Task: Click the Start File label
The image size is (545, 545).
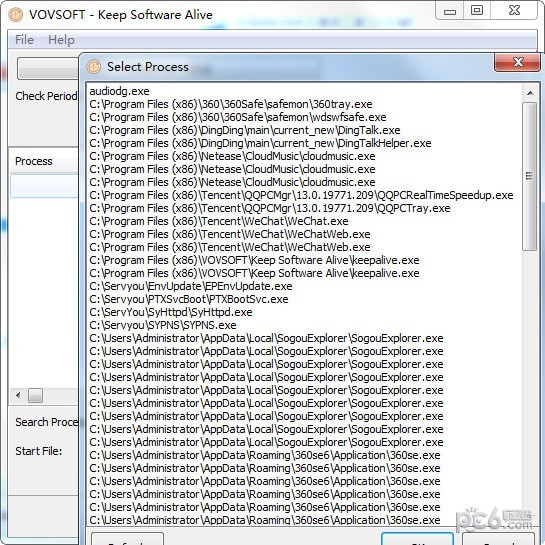Action: tap(39, 451)
